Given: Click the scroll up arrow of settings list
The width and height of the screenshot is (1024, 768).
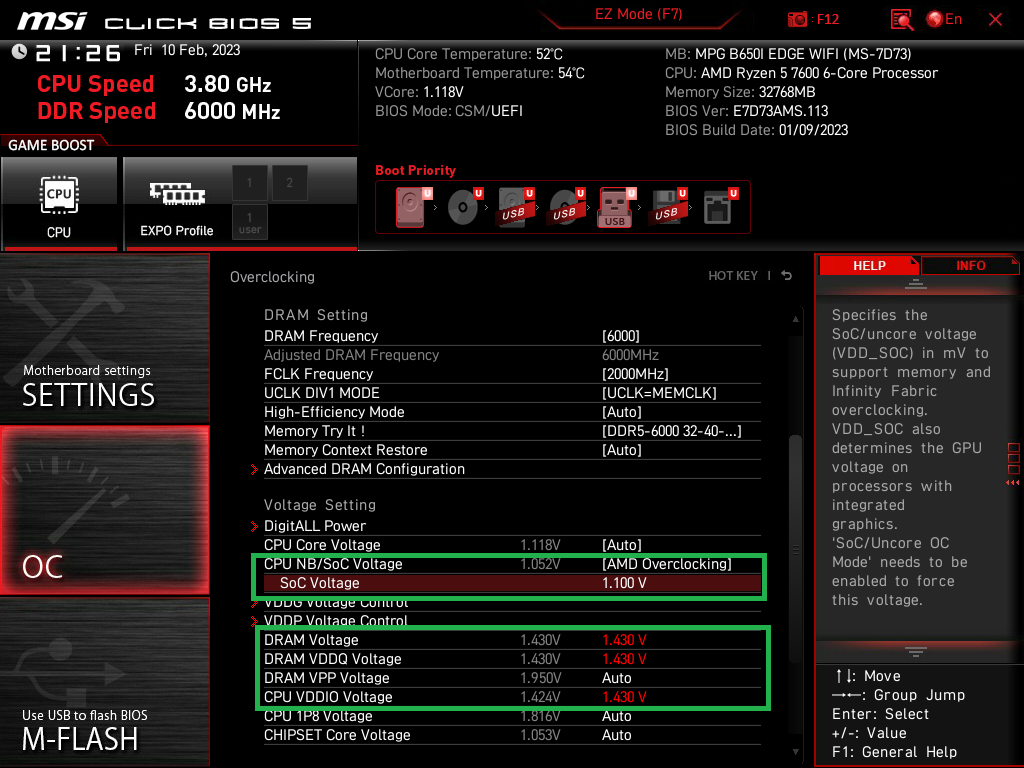Looking at the screenshot, I should tap(795, 319).
